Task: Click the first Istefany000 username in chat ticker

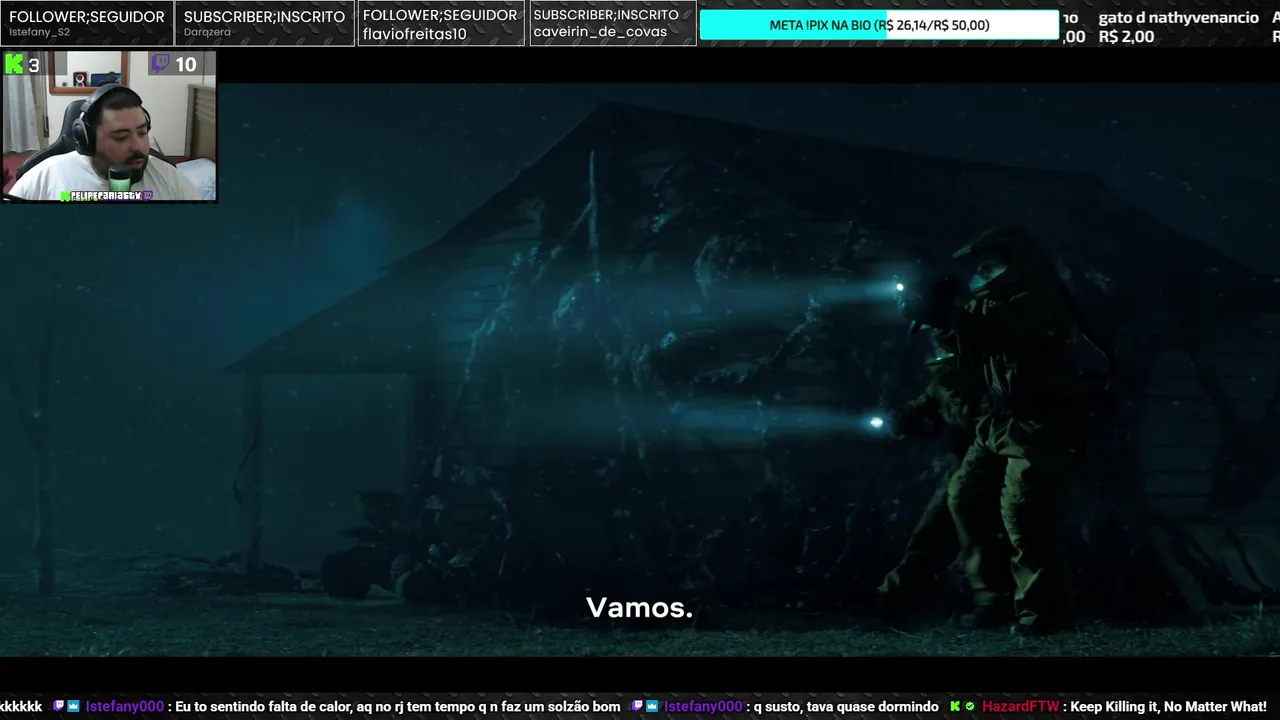Action: pyautogui.click(x=124, y=707)
